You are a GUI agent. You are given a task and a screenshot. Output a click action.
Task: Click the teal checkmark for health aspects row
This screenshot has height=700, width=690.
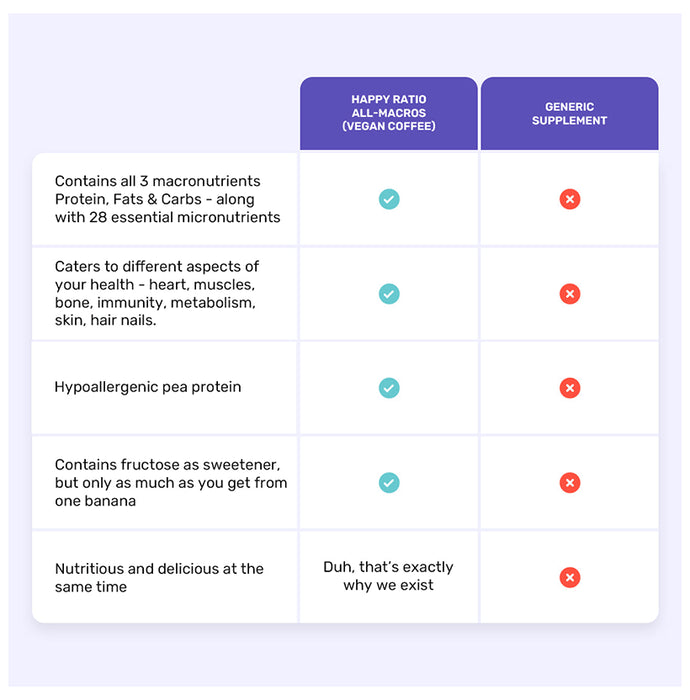389,294
